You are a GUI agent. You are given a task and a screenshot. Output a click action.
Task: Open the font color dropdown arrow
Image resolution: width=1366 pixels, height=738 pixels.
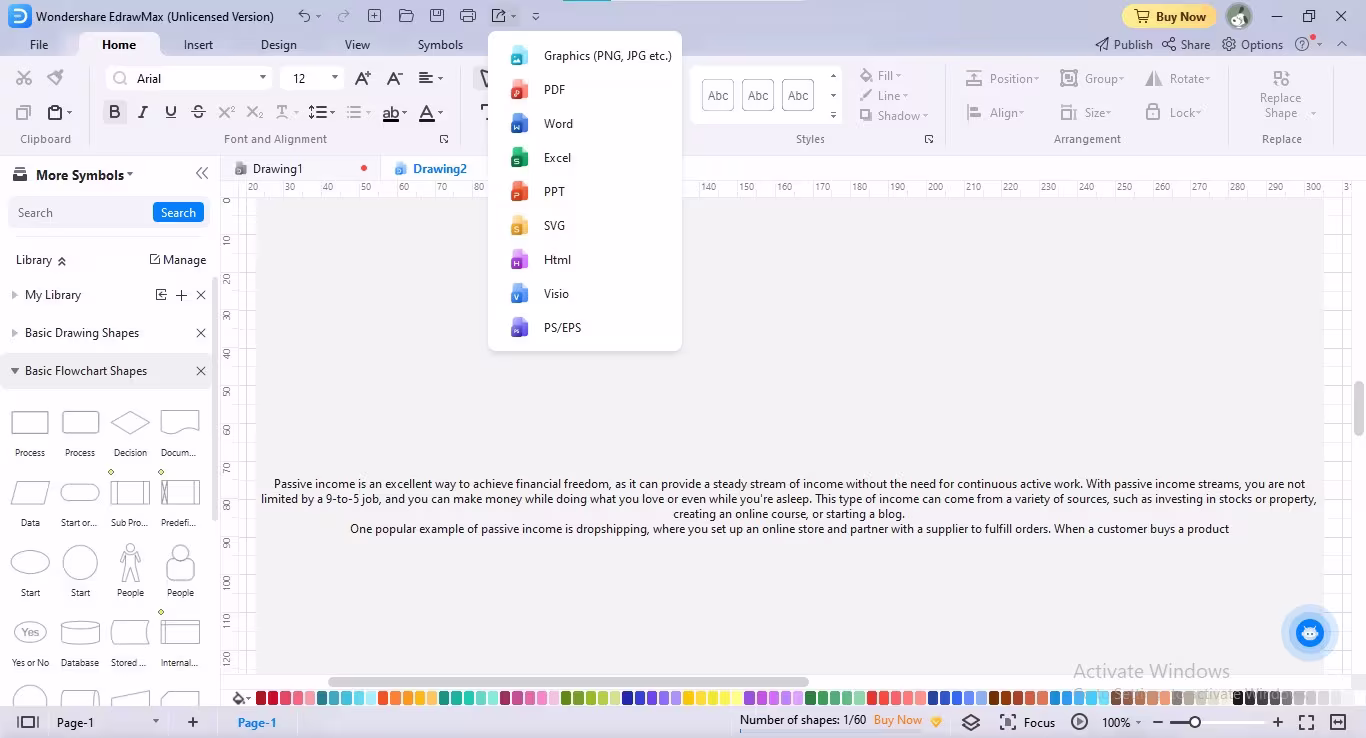(441, 113)
